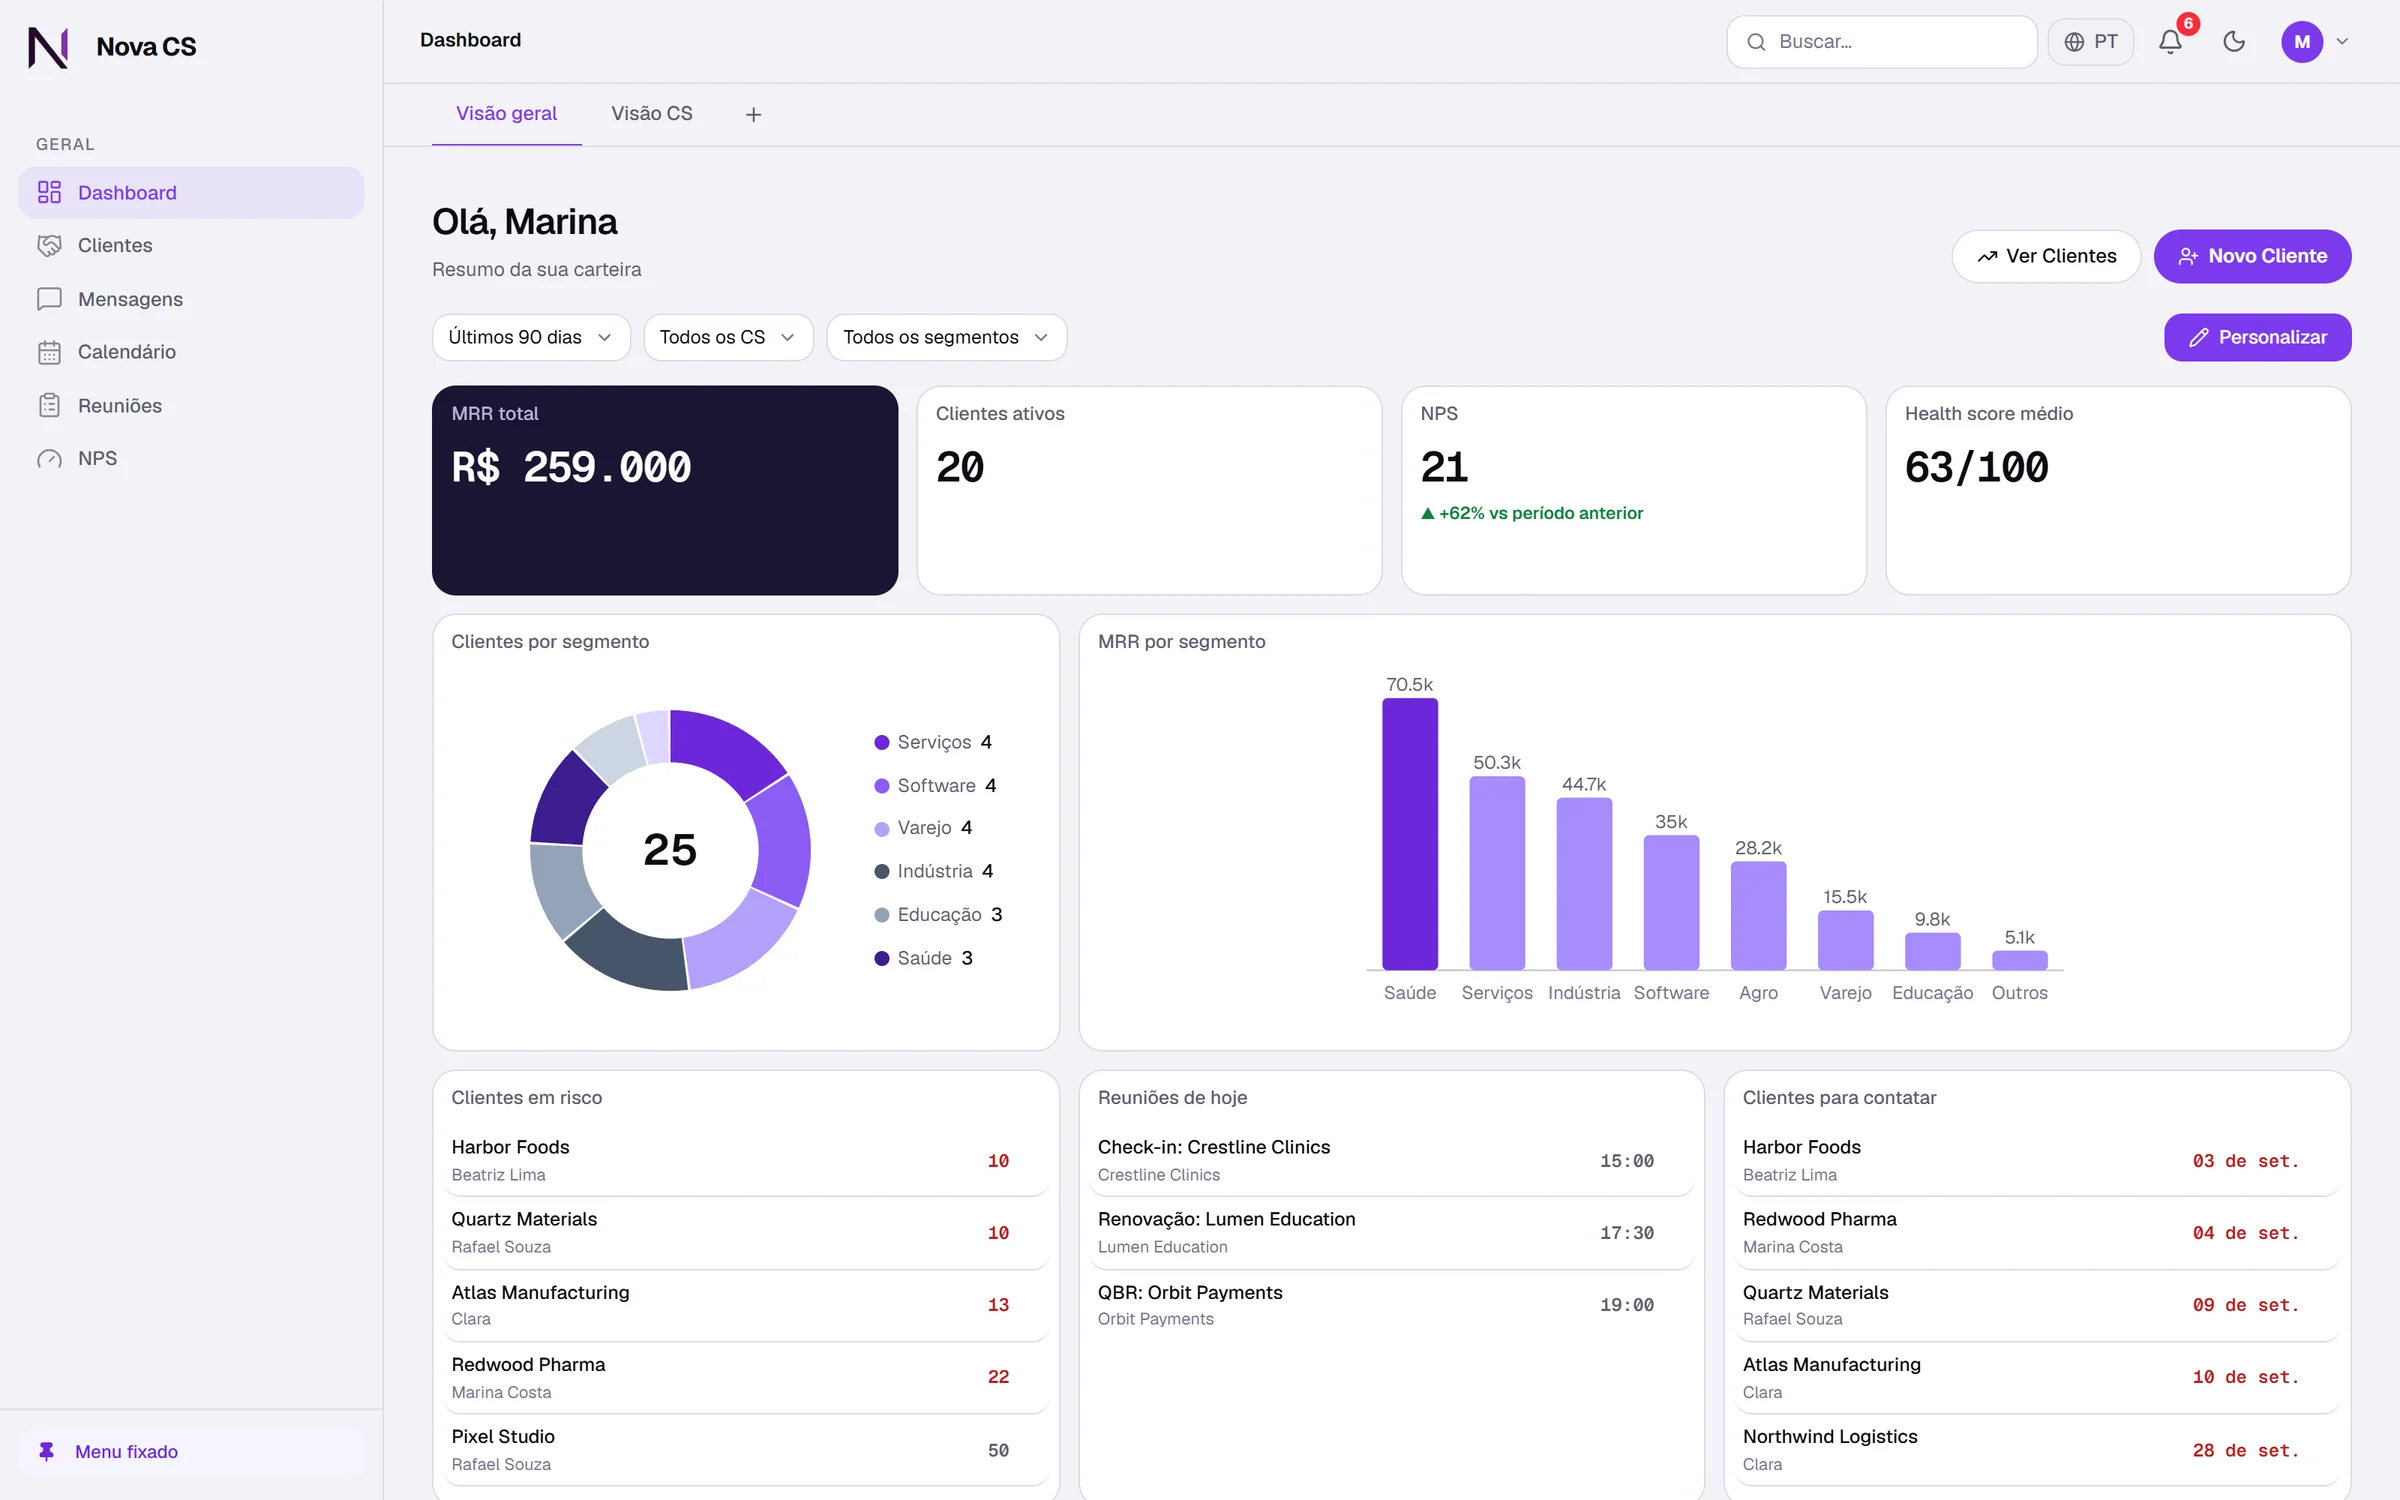
Task: Switch to the Visão CS tab
Action: (x=652, y=114)
